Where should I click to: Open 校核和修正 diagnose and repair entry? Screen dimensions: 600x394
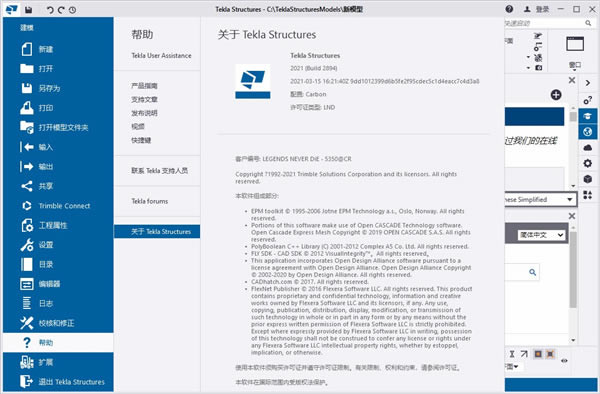click(58, 323)
